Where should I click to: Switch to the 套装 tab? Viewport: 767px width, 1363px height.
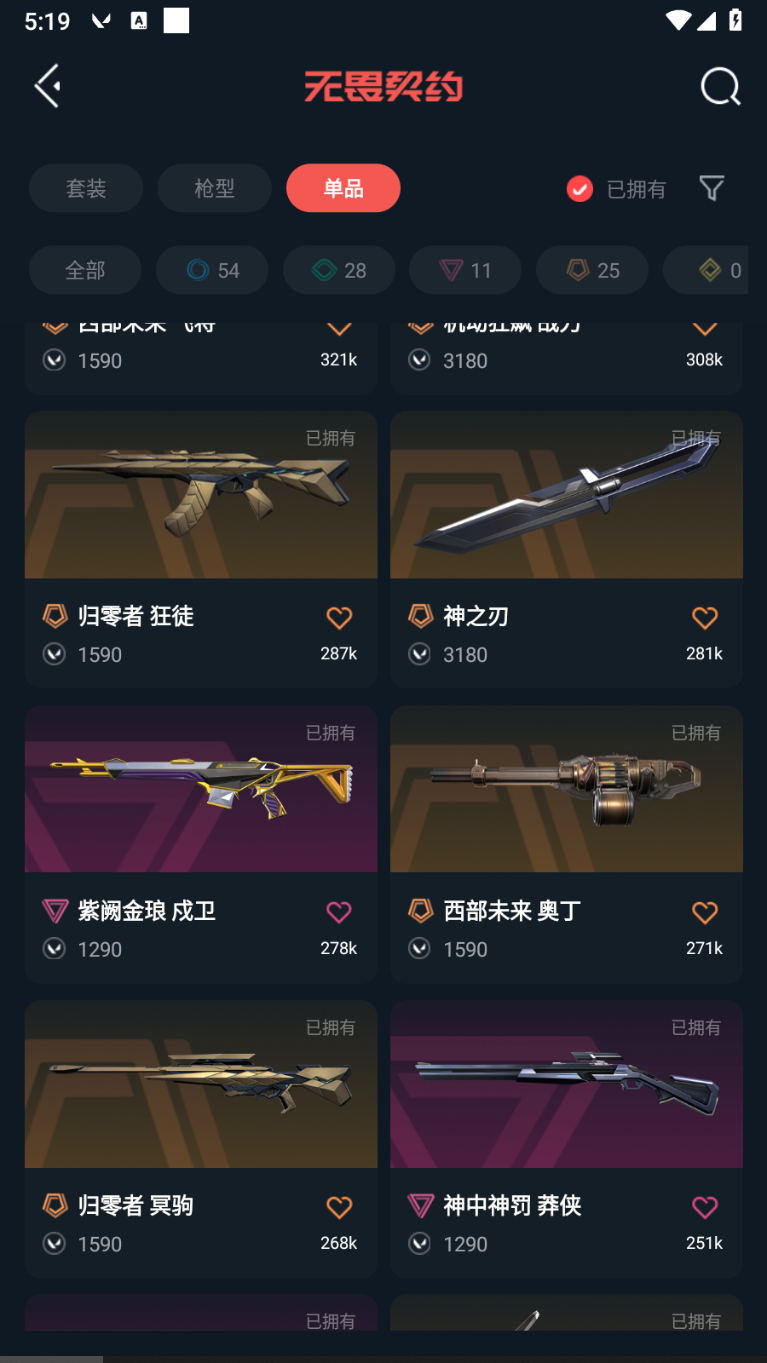(86, 188)
